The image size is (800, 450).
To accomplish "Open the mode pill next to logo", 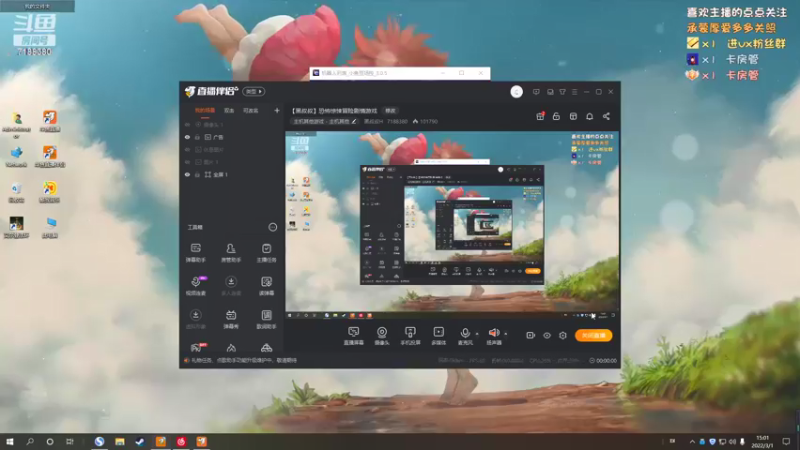I will [x=254, y=91].
